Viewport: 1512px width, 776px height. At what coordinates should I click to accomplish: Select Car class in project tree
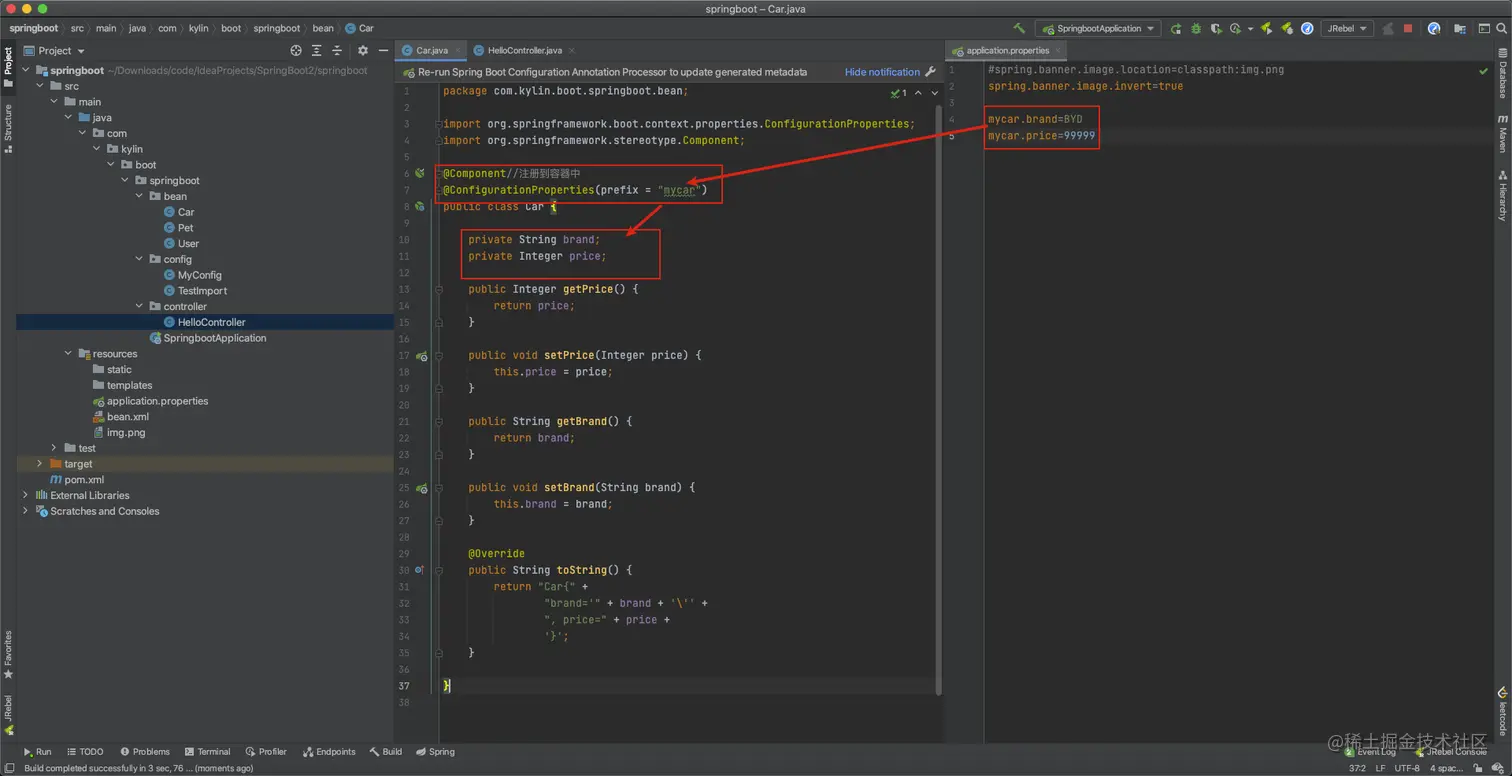click(x=179, y=212)
